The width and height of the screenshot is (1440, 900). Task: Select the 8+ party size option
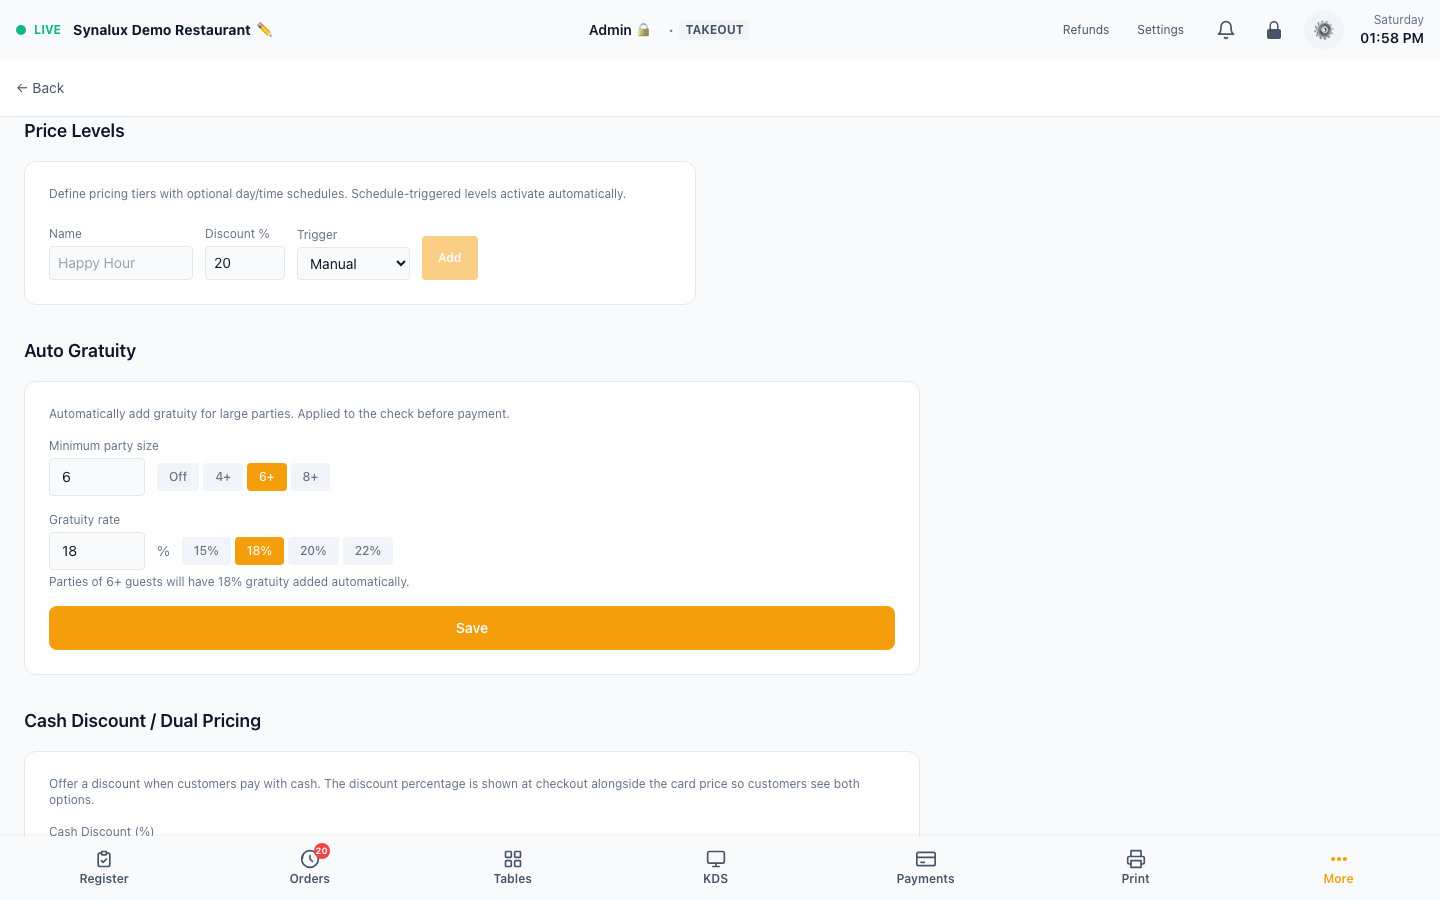(311, 477)
